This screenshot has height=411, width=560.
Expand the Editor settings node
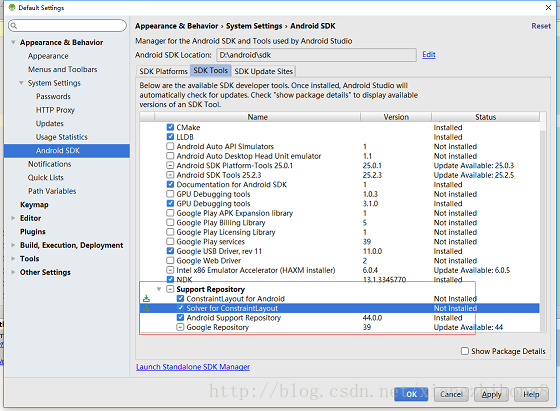[x=13, y=218]
